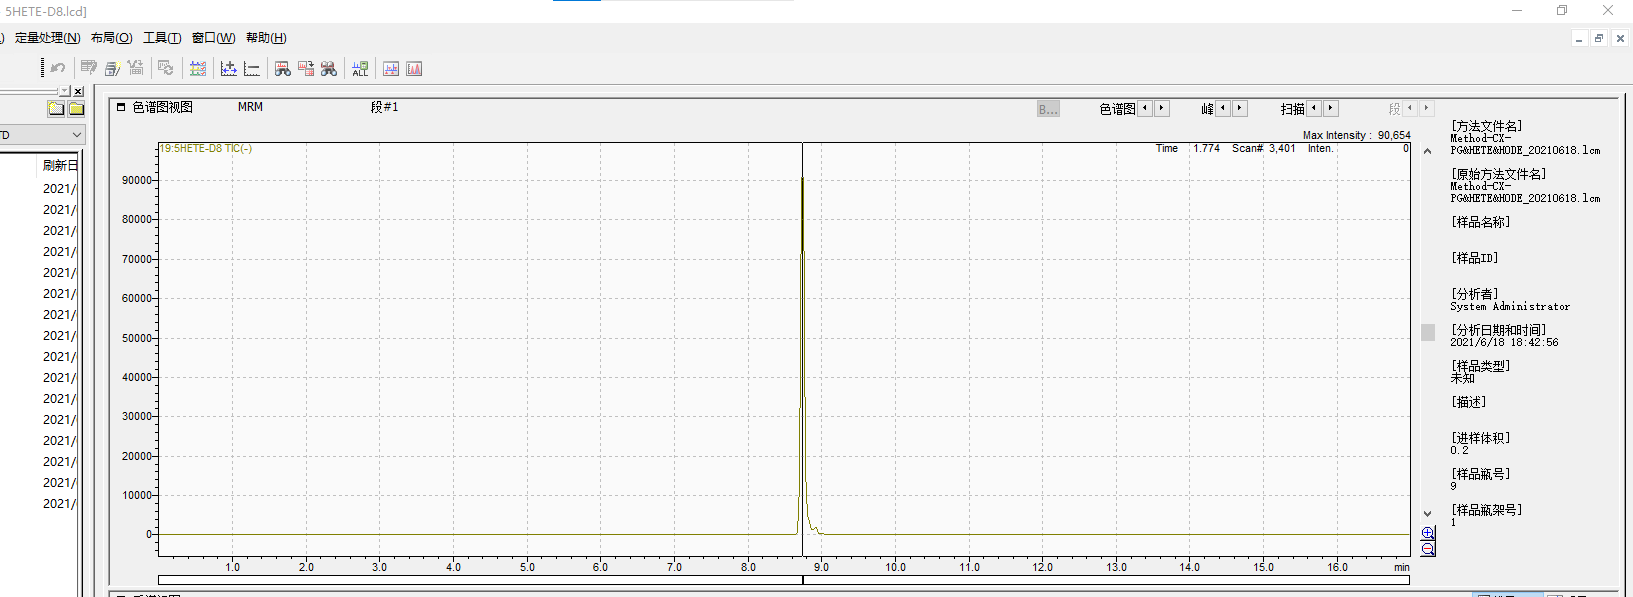
Task: Click the 19:5HETE-D8 TIC(-) trace label
Action: (206, 148)
